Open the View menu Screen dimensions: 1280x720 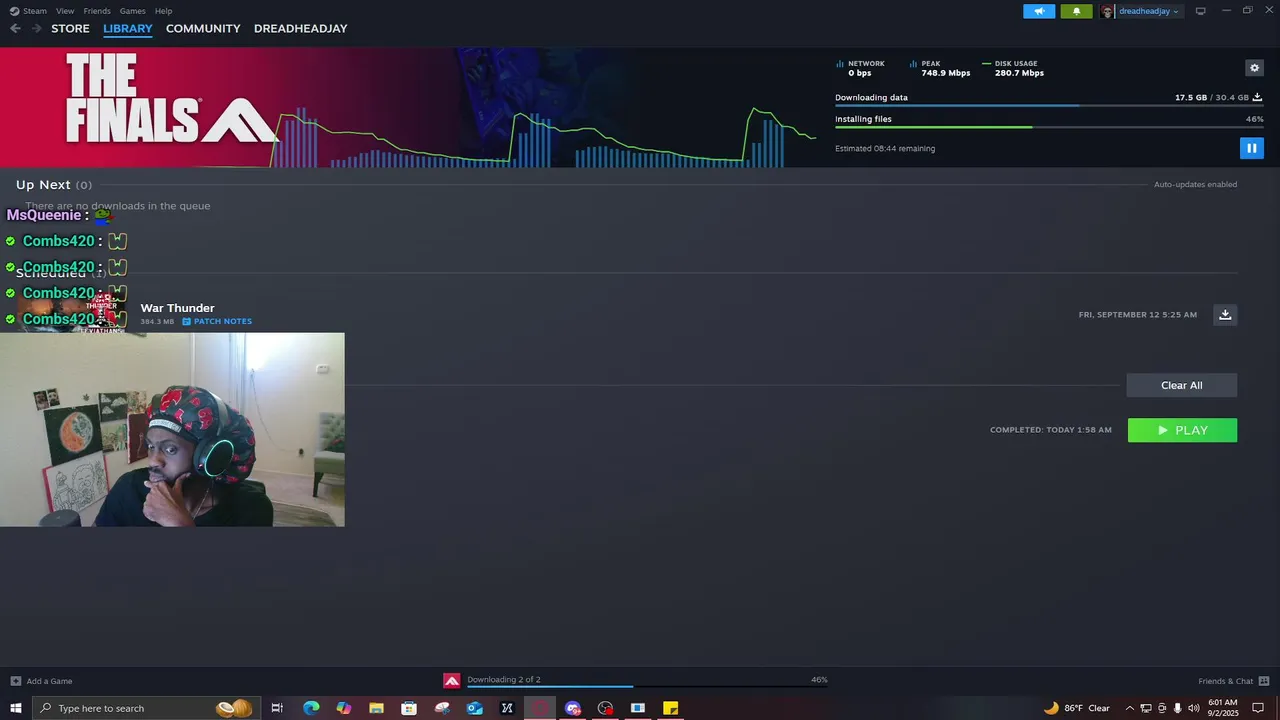[64, 11]
